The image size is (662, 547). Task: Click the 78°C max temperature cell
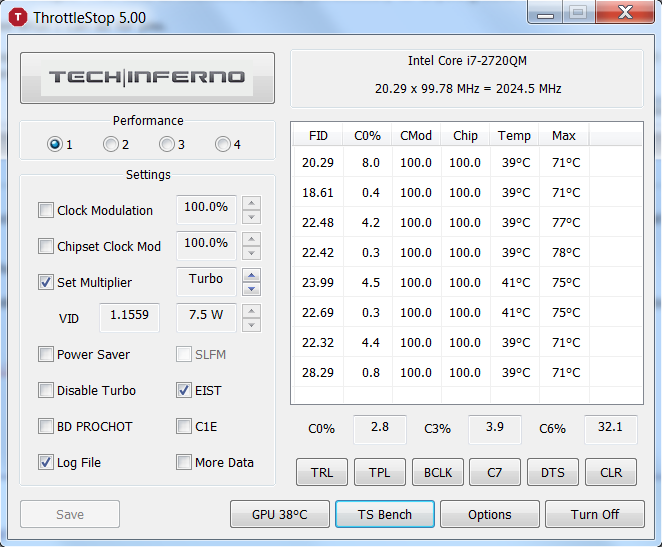[x=566, y=252]
